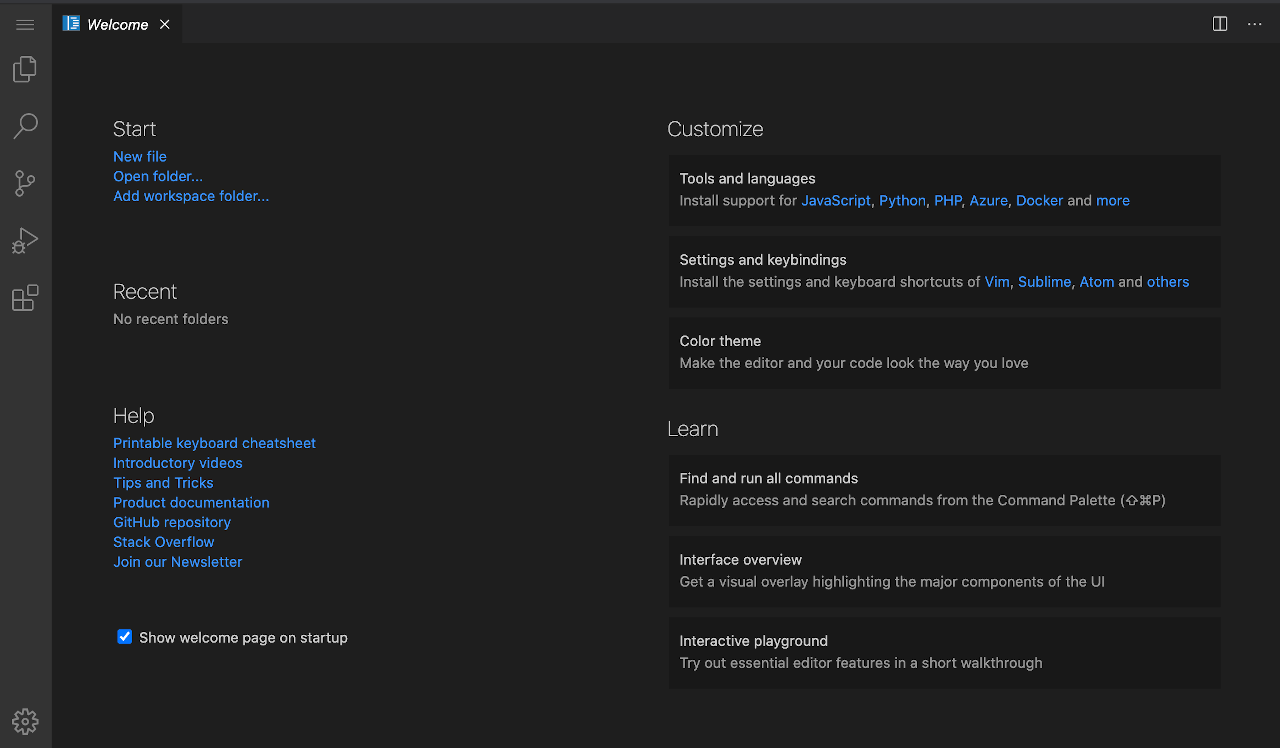Open the Run and Debug view
Image resolution: width=1280 pixels, height=748 pixels.
click(x=25, y=240)
